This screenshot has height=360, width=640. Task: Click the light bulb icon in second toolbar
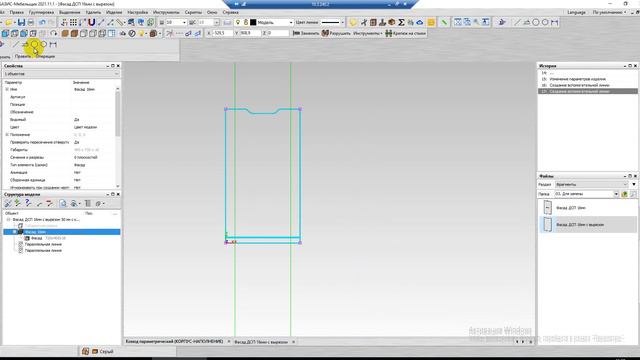point(142,33)
